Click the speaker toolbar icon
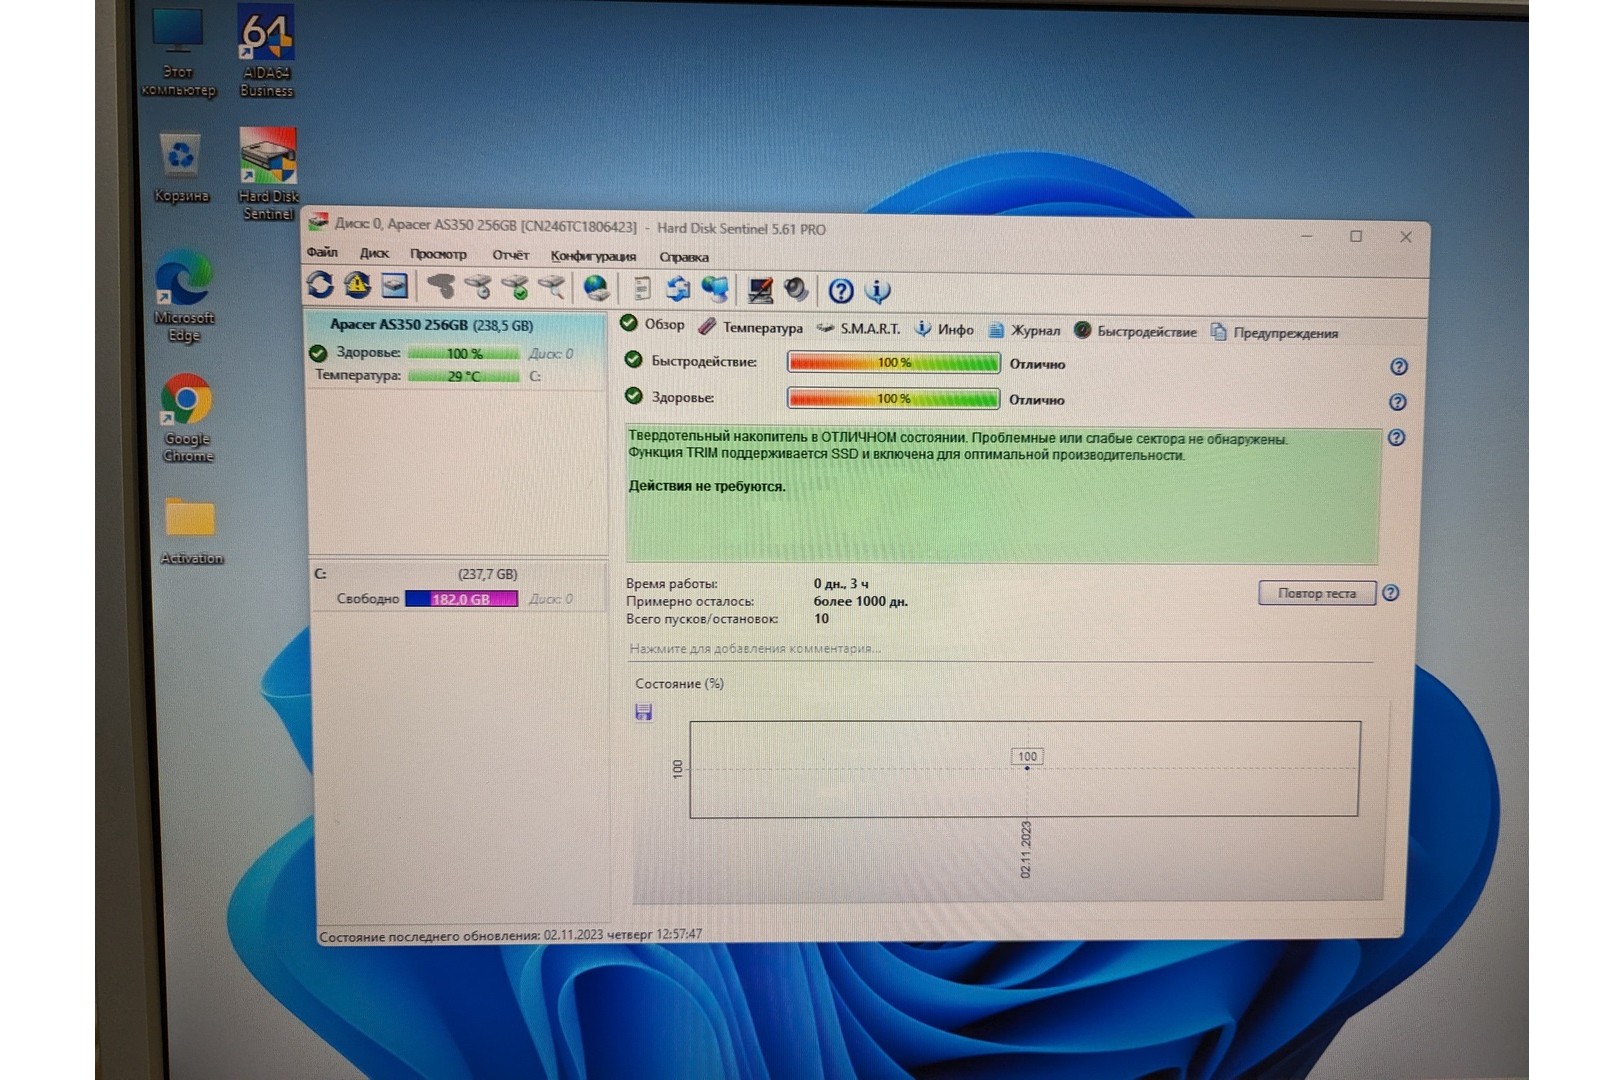1624x1080 pixels. (x=796, y=290)
